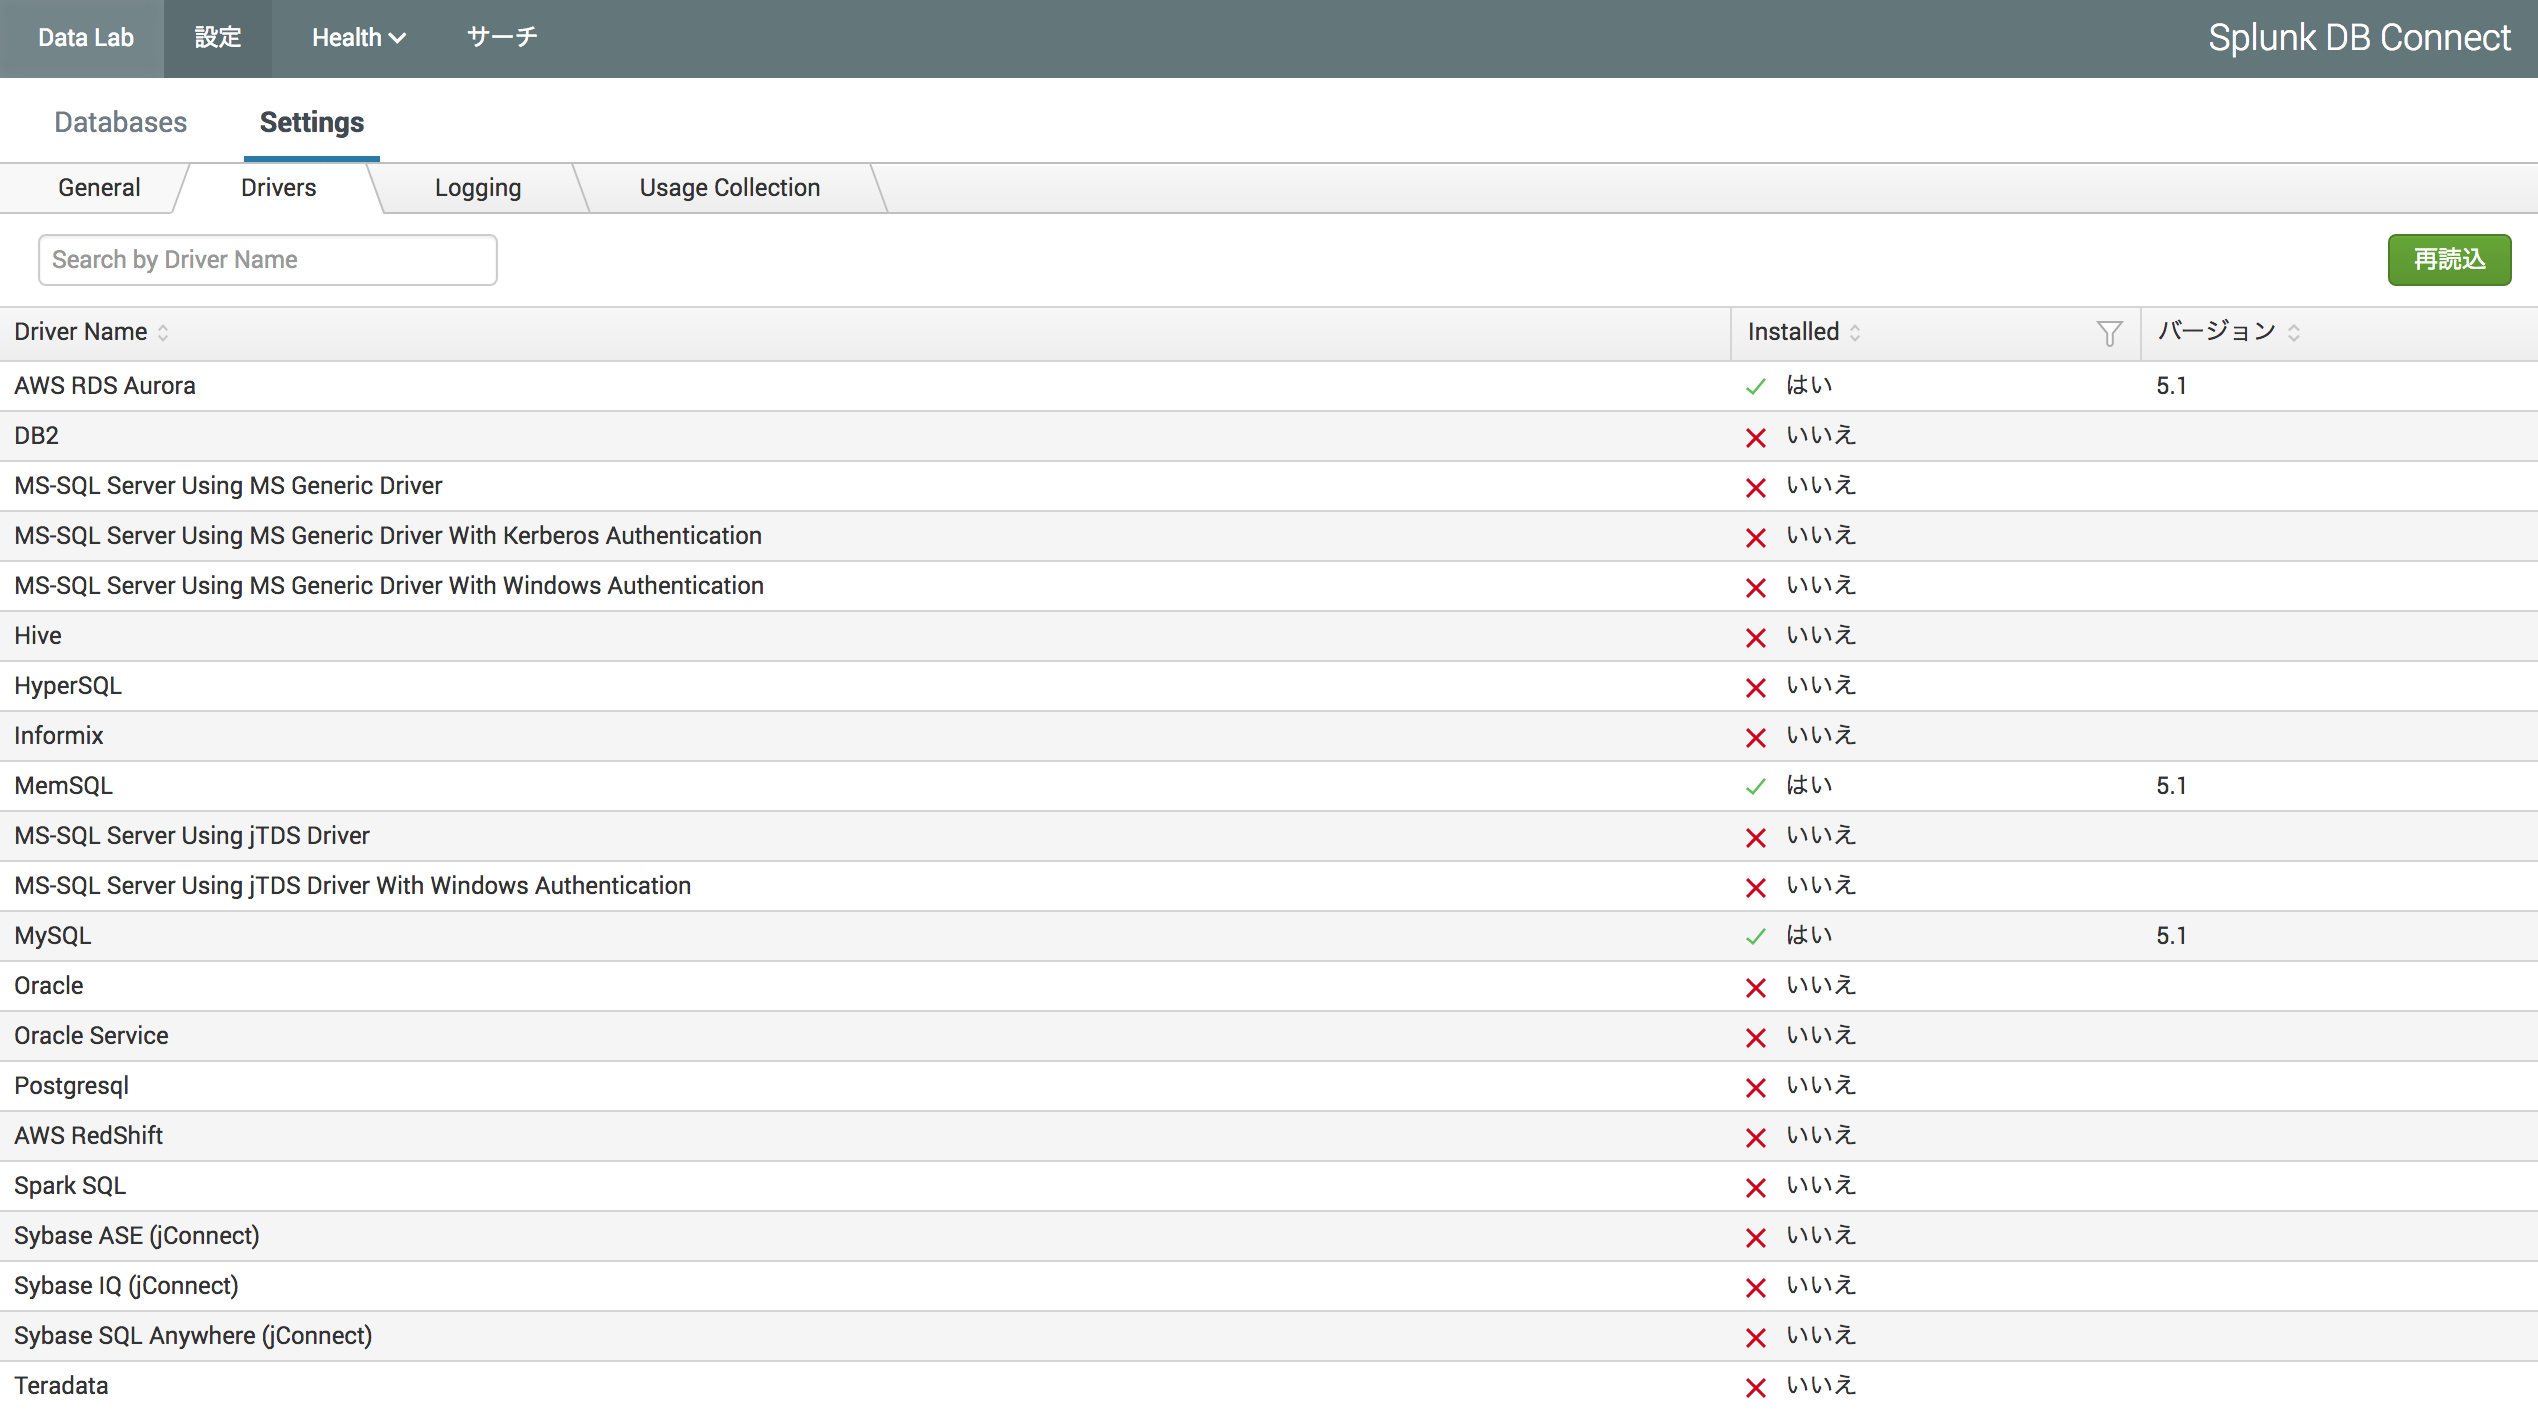Click the Oracle driver name
Image resolution: width=2538 pixels, height=1418 pixels.
point(48,986)
